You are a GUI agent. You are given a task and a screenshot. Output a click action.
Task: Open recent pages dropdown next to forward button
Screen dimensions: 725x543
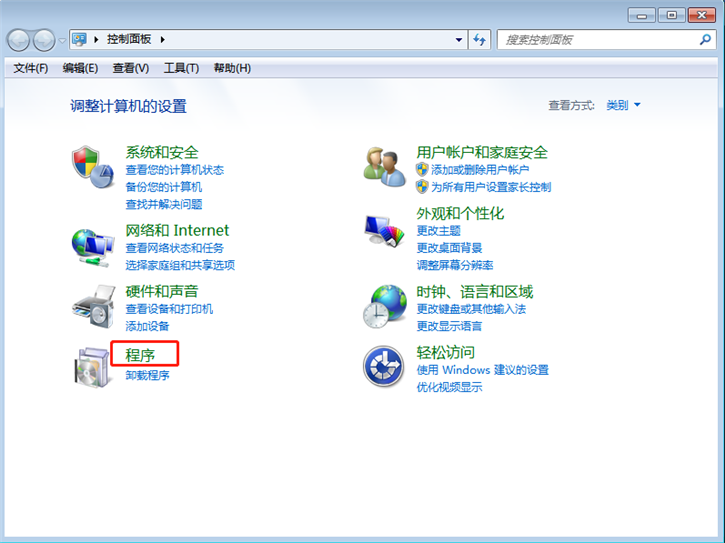62,41
